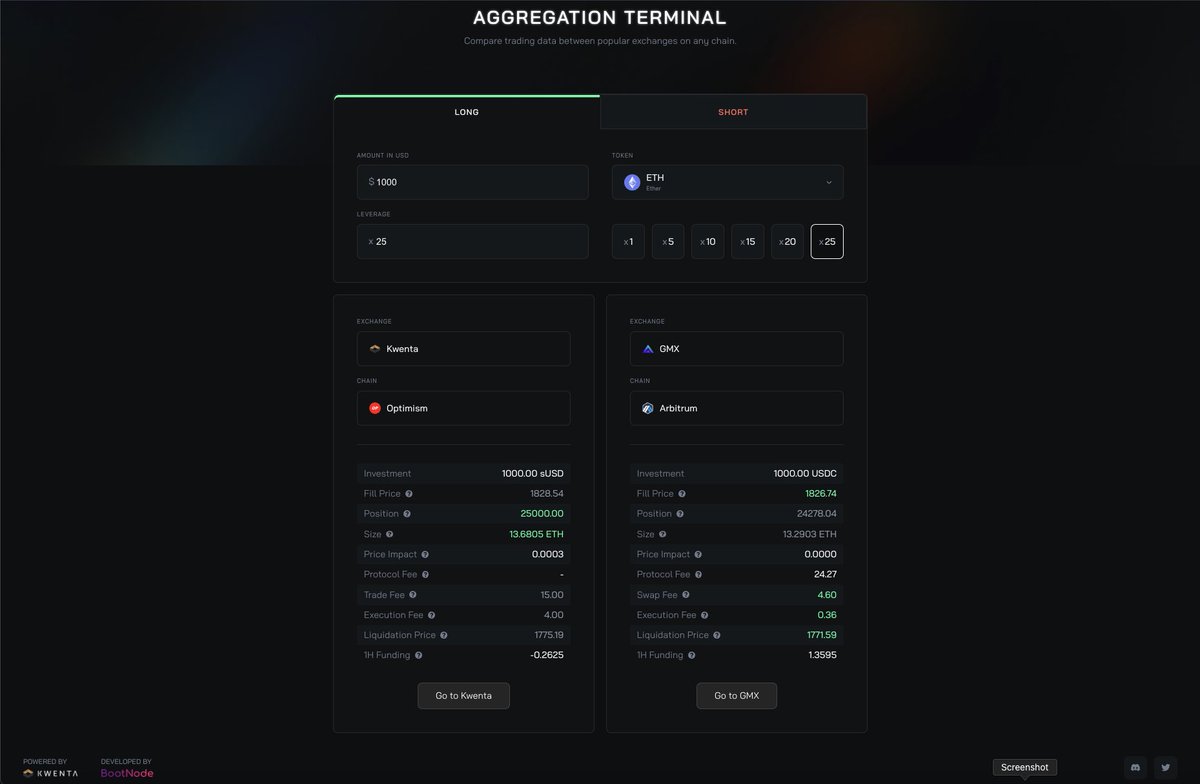Open the Optimism chain selector
This screenshot has height=784, width=1200.
[x=464, y=408]
